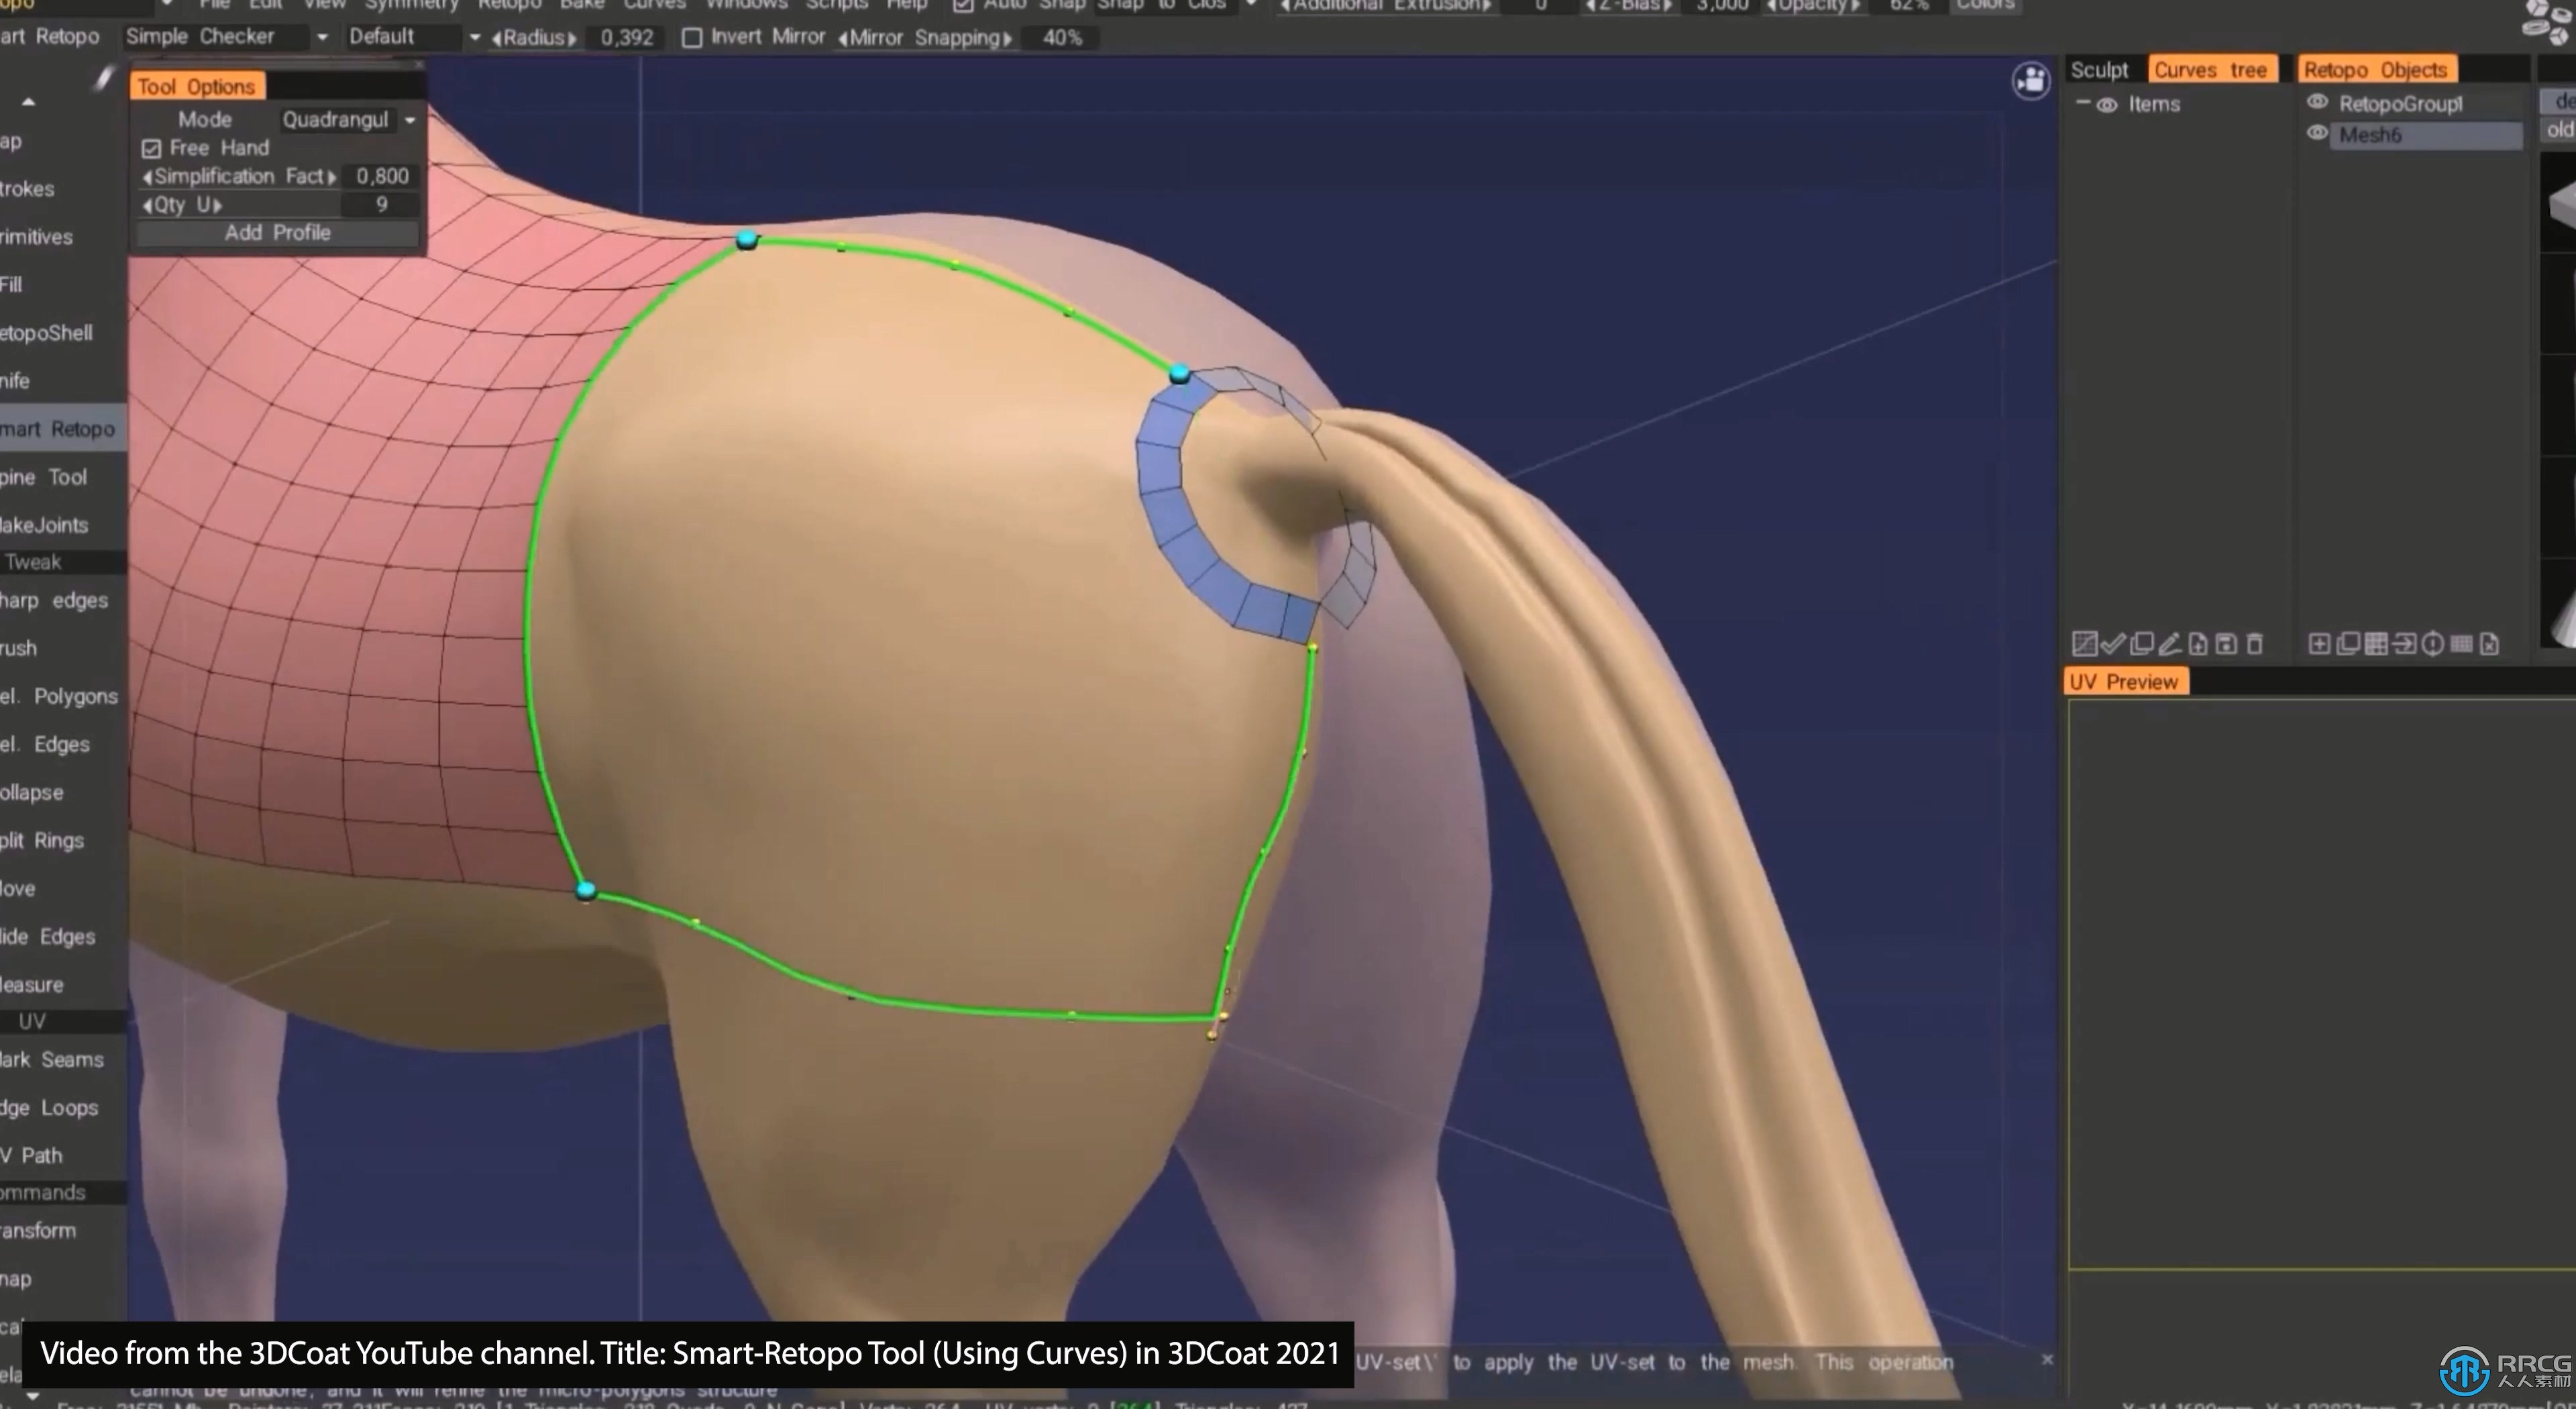This screenshot has height=1409, width=2576.
Task: Enable the Invert Mirror checkbox
Action: point(691,38)
